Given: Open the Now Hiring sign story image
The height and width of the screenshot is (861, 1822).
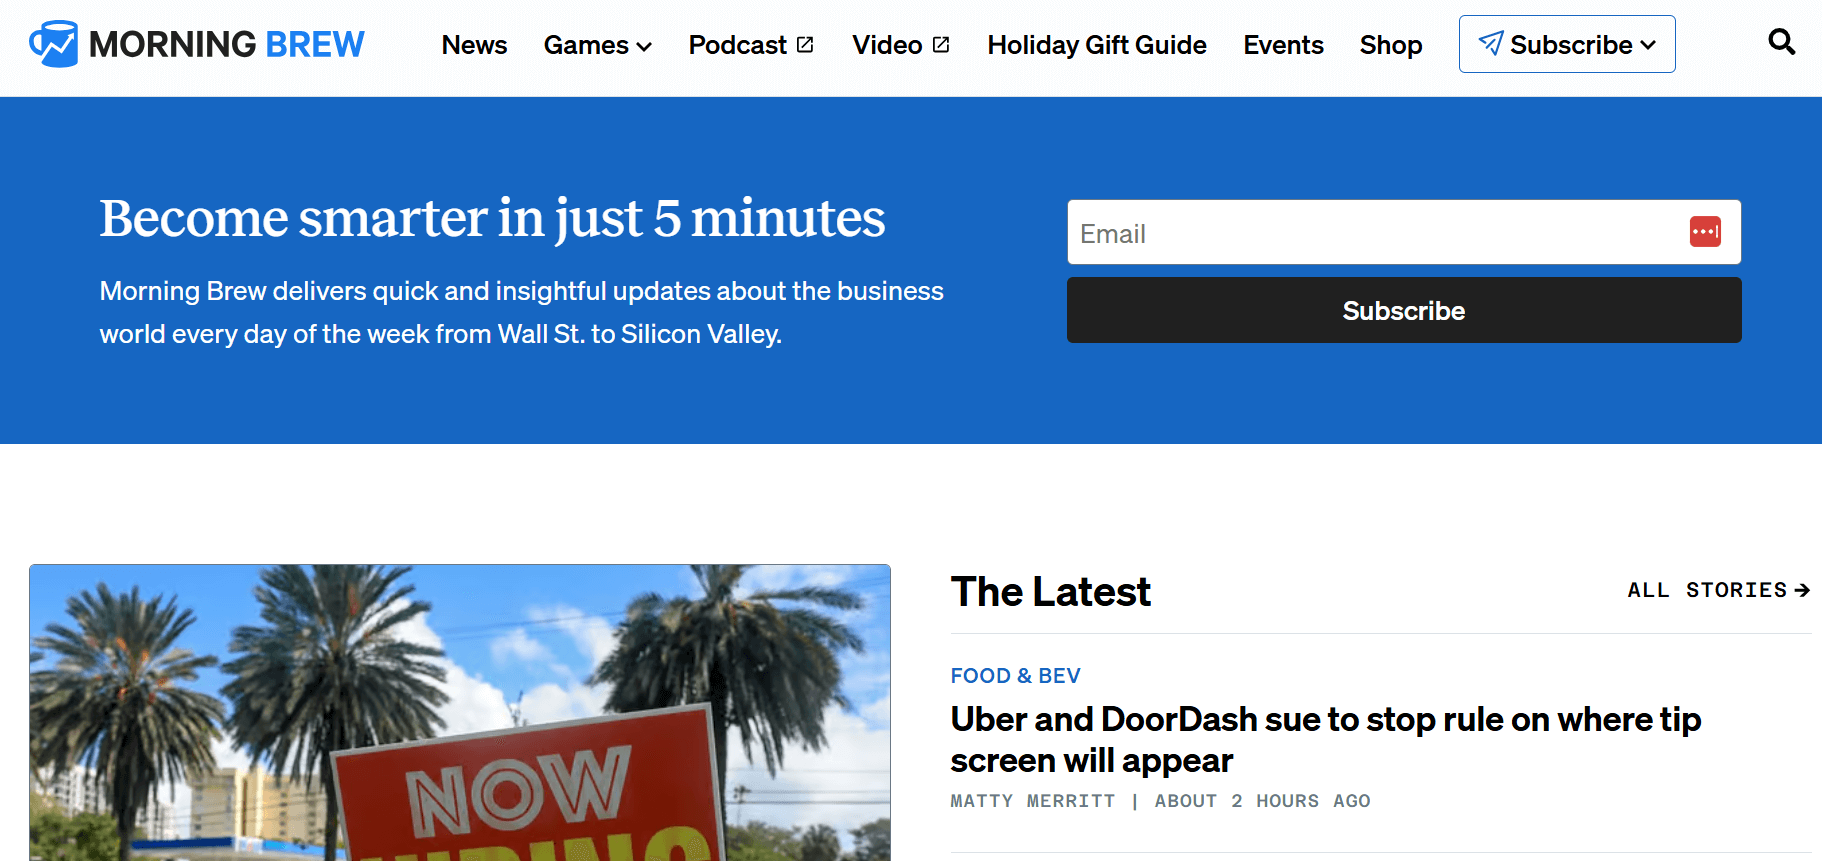Looking at the screenshot, I should (x=460, y=712).
